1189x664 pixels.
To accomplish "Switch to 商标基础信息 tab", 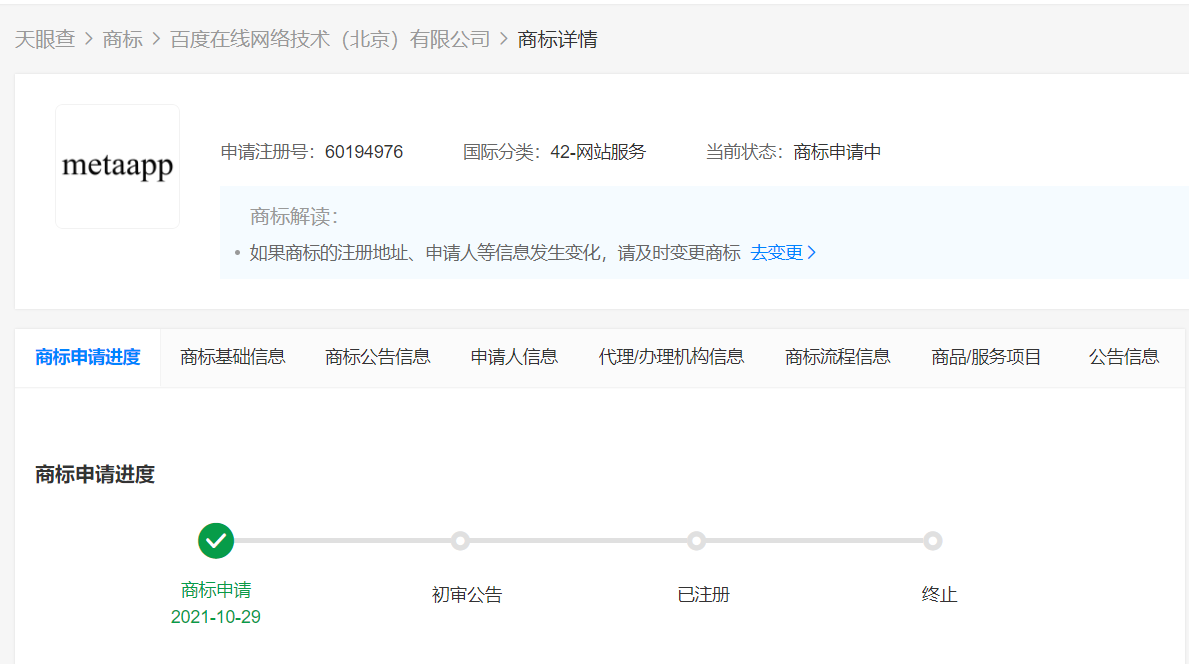I will pyautogui.click(x=233, y=357).
